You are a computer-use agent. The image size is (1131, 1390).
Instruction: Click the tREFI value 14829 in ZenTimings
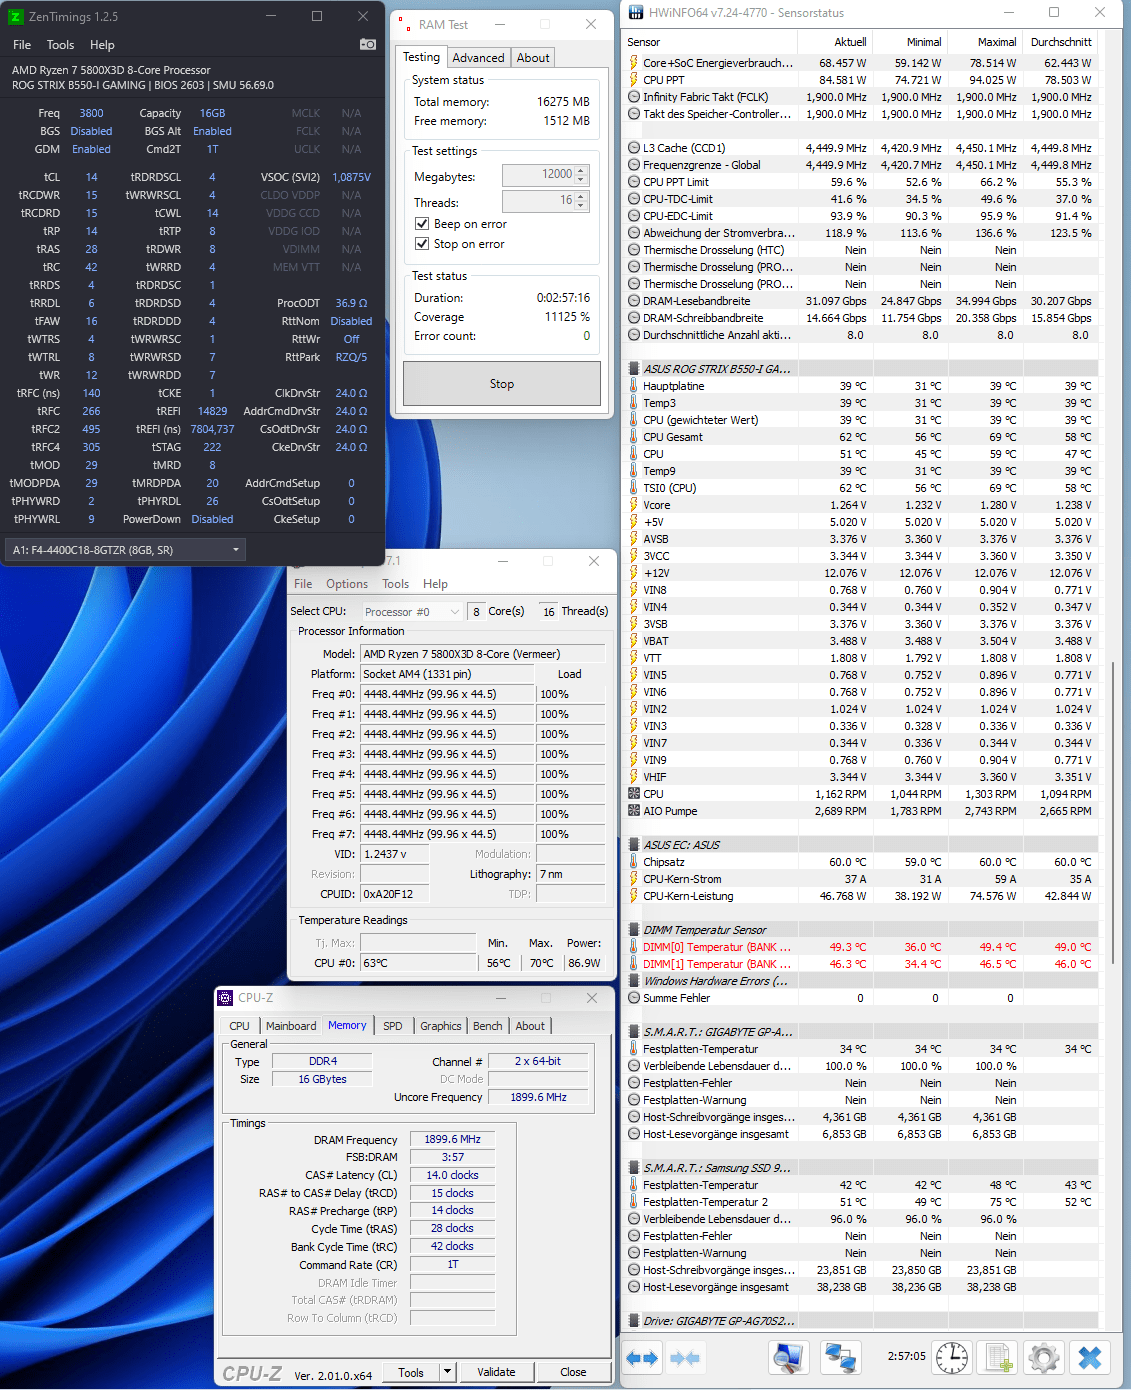[212, 411]
